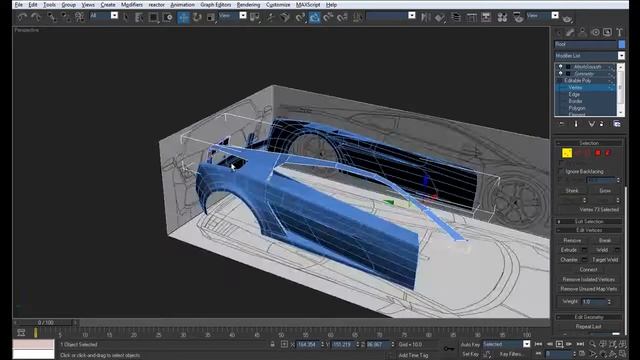The image size is (640, 360).
Task: Open the Customize menu
Action: [278, 5]
